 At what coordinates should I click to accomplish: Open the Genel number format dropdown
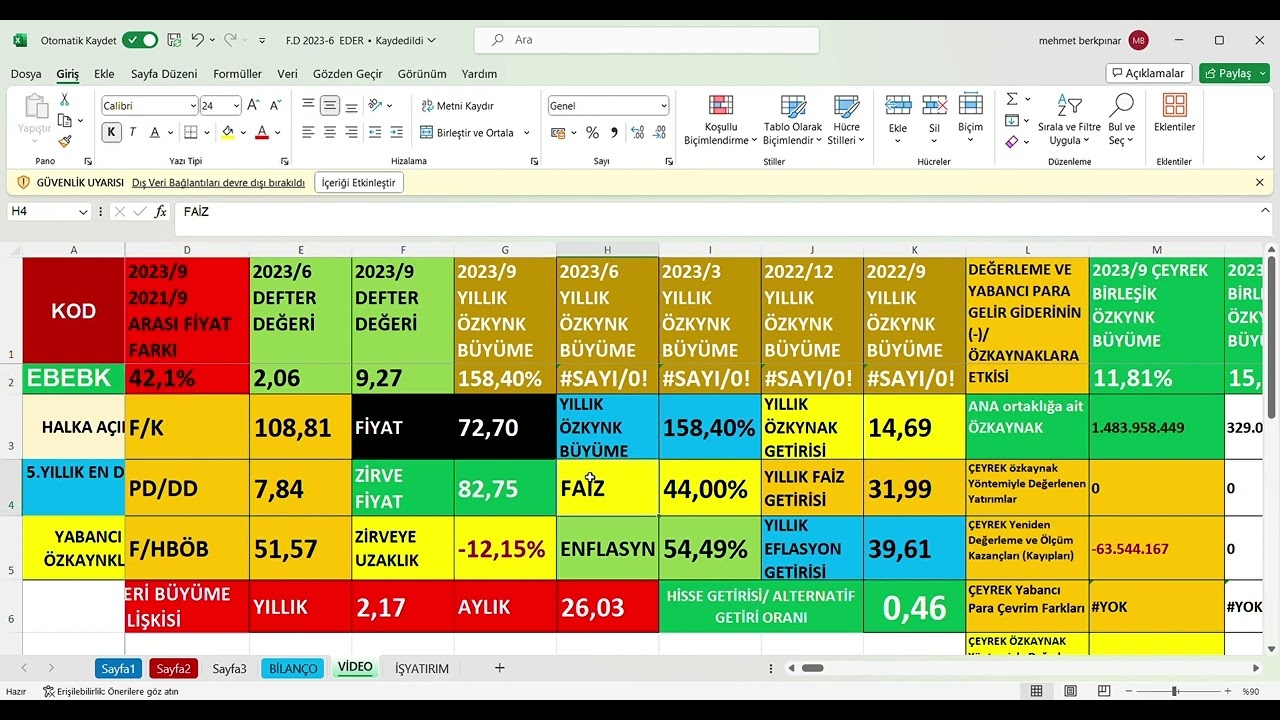point(663,105)
